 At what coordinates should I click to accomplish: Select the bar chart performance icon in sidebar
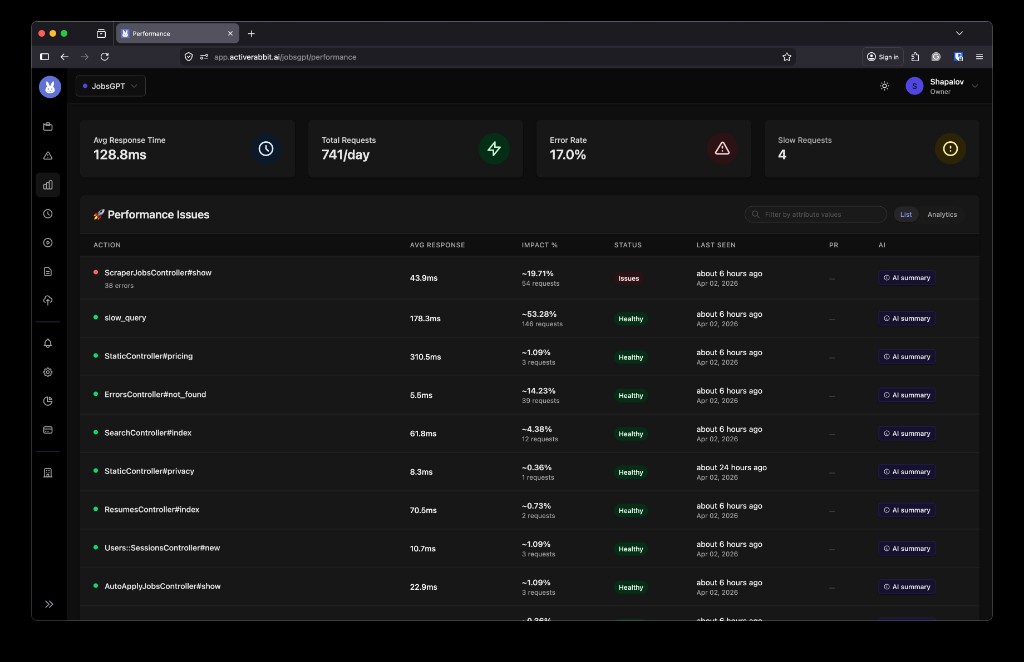coord(48,185)
